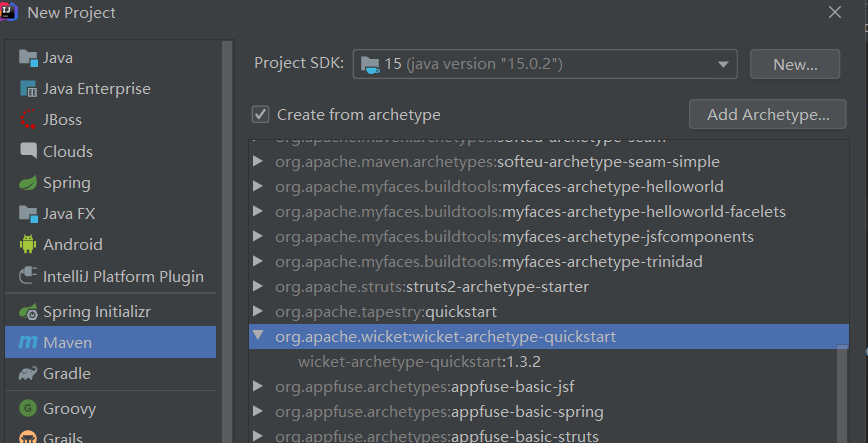
Task: Select Groovy project type
Action: pos(111,409)
